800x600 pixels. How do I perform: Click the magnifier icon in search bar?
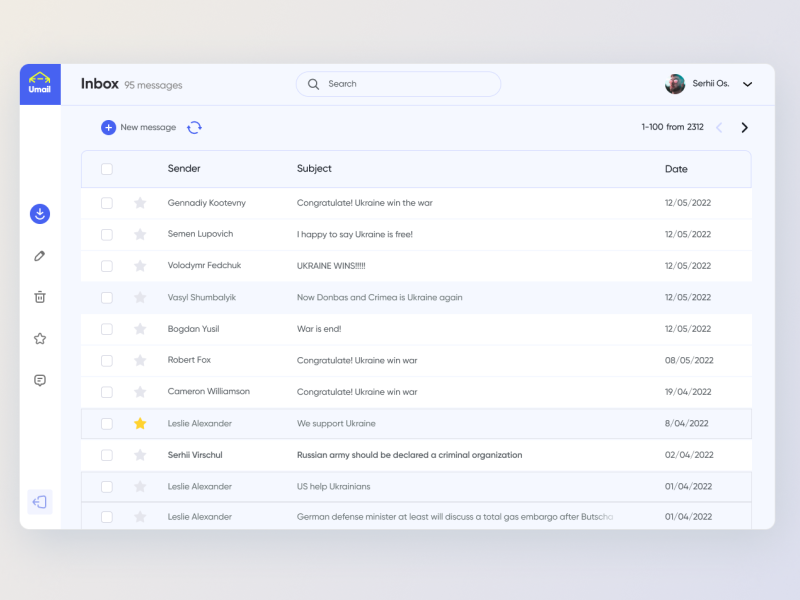[x=313, y=84]
